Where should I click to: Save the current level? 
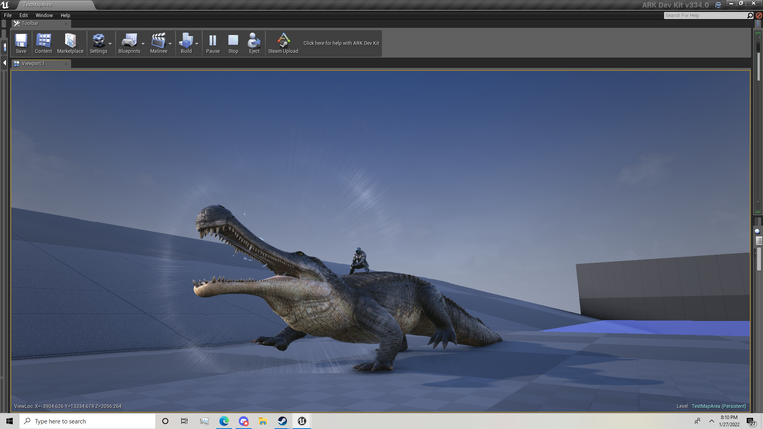click(x=21, y=43)
